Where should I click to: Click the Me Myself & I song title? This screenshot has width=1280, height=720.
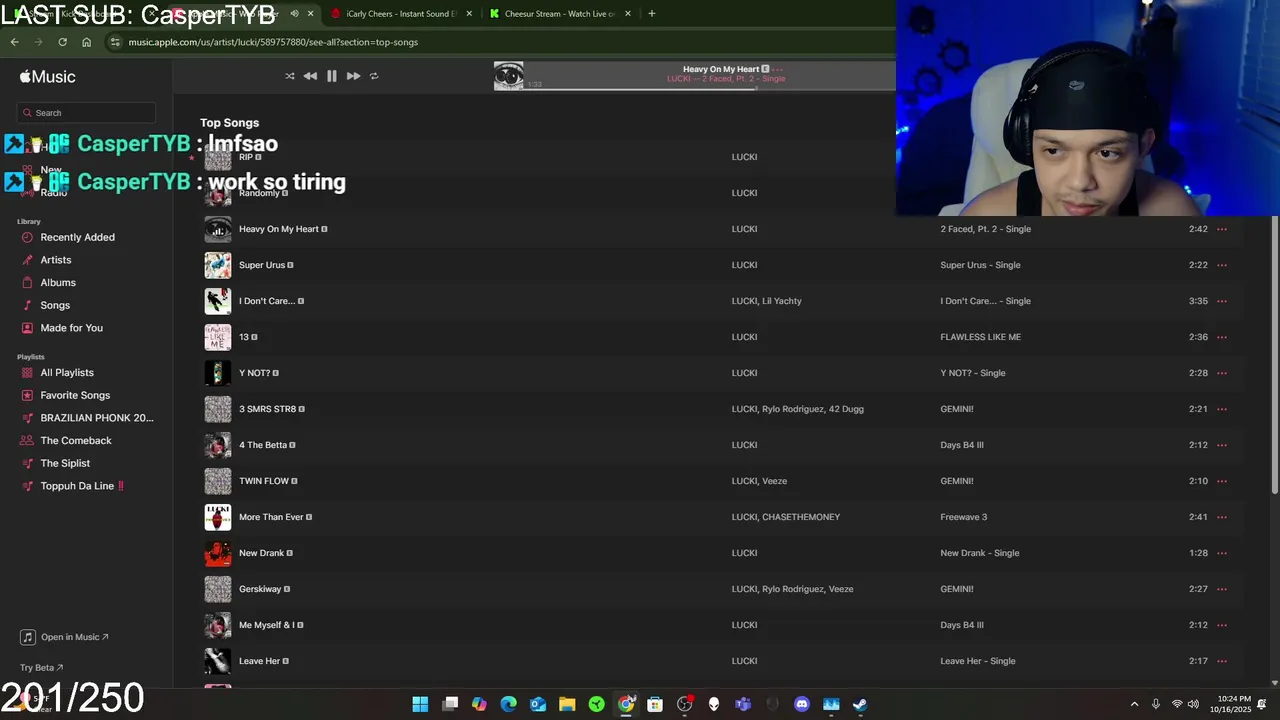pyautogui.click(x=266, y=625)
